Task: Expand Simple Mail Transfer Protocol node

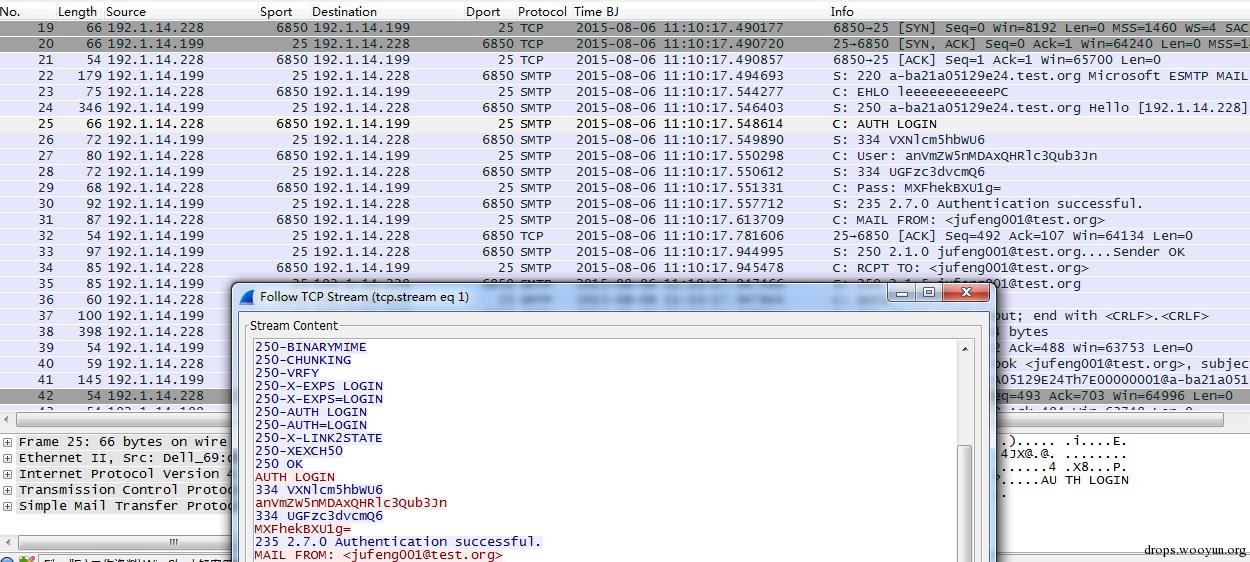Action: (x=8, y=506)
